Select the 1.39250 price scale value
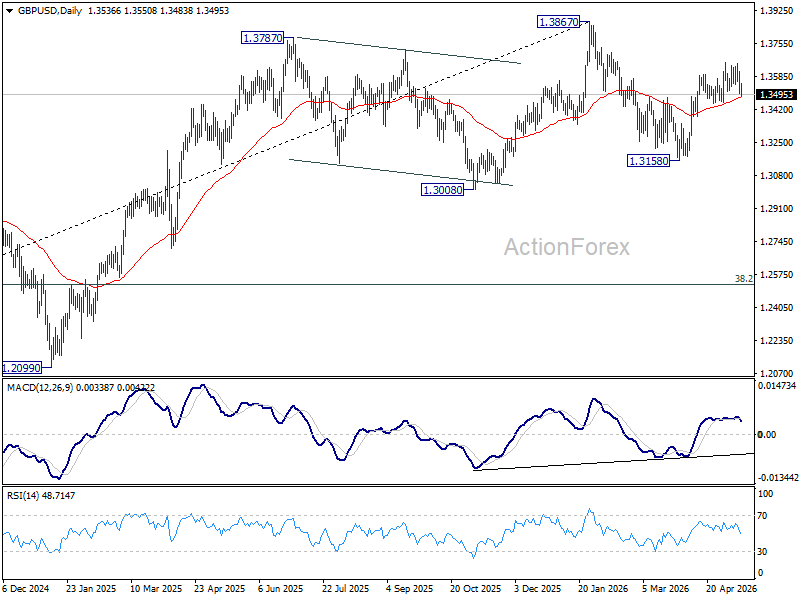The width and height of the screenshot is (800, 600). coord(776,10)
